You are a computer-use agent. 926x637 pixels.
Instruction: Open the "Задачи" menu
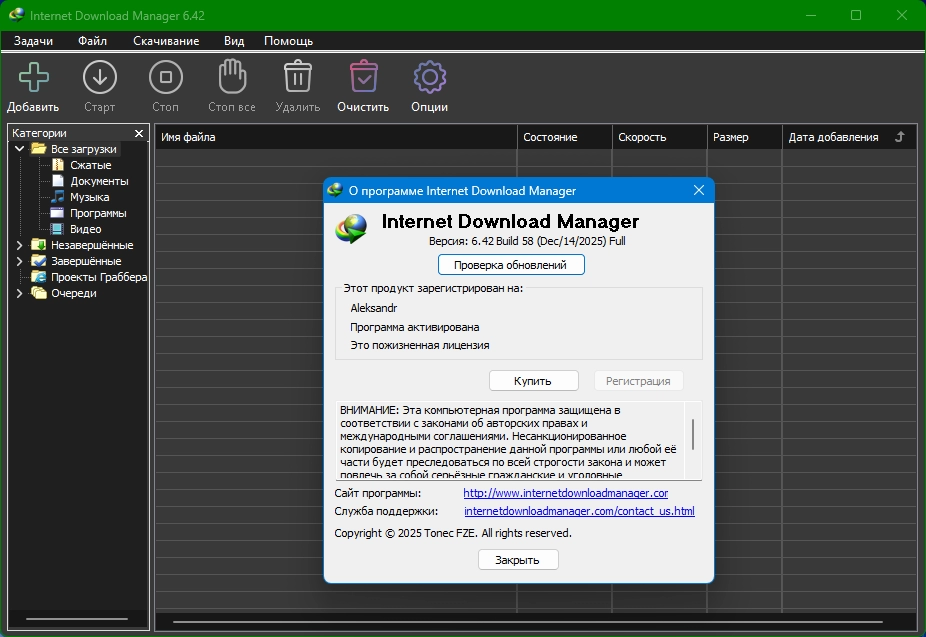pos(33,41)
